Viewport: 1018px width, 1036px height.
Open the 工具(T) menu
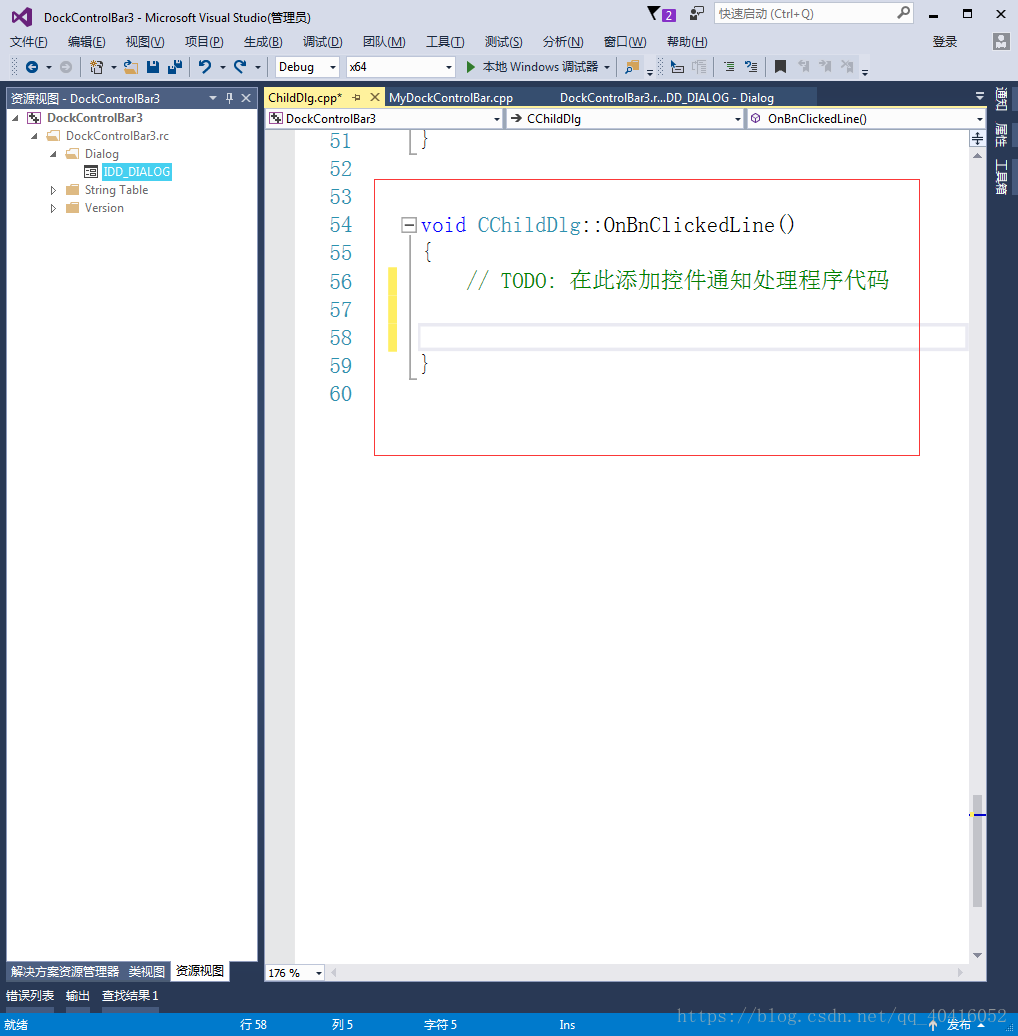click(x=445, y=42)
